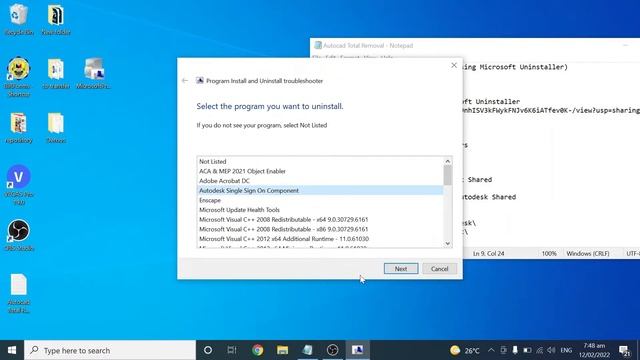Select ACA & MEP 2021 Object Enabler

pos(320,171)
